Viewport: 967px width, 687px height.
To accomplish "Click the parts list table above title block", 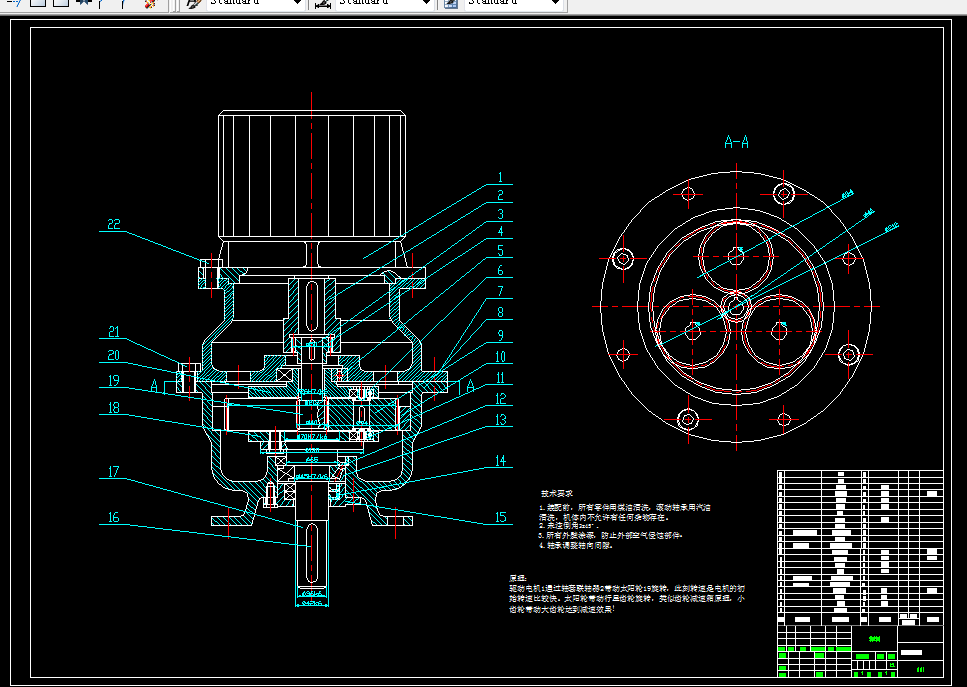I will [x=860, y=548].
